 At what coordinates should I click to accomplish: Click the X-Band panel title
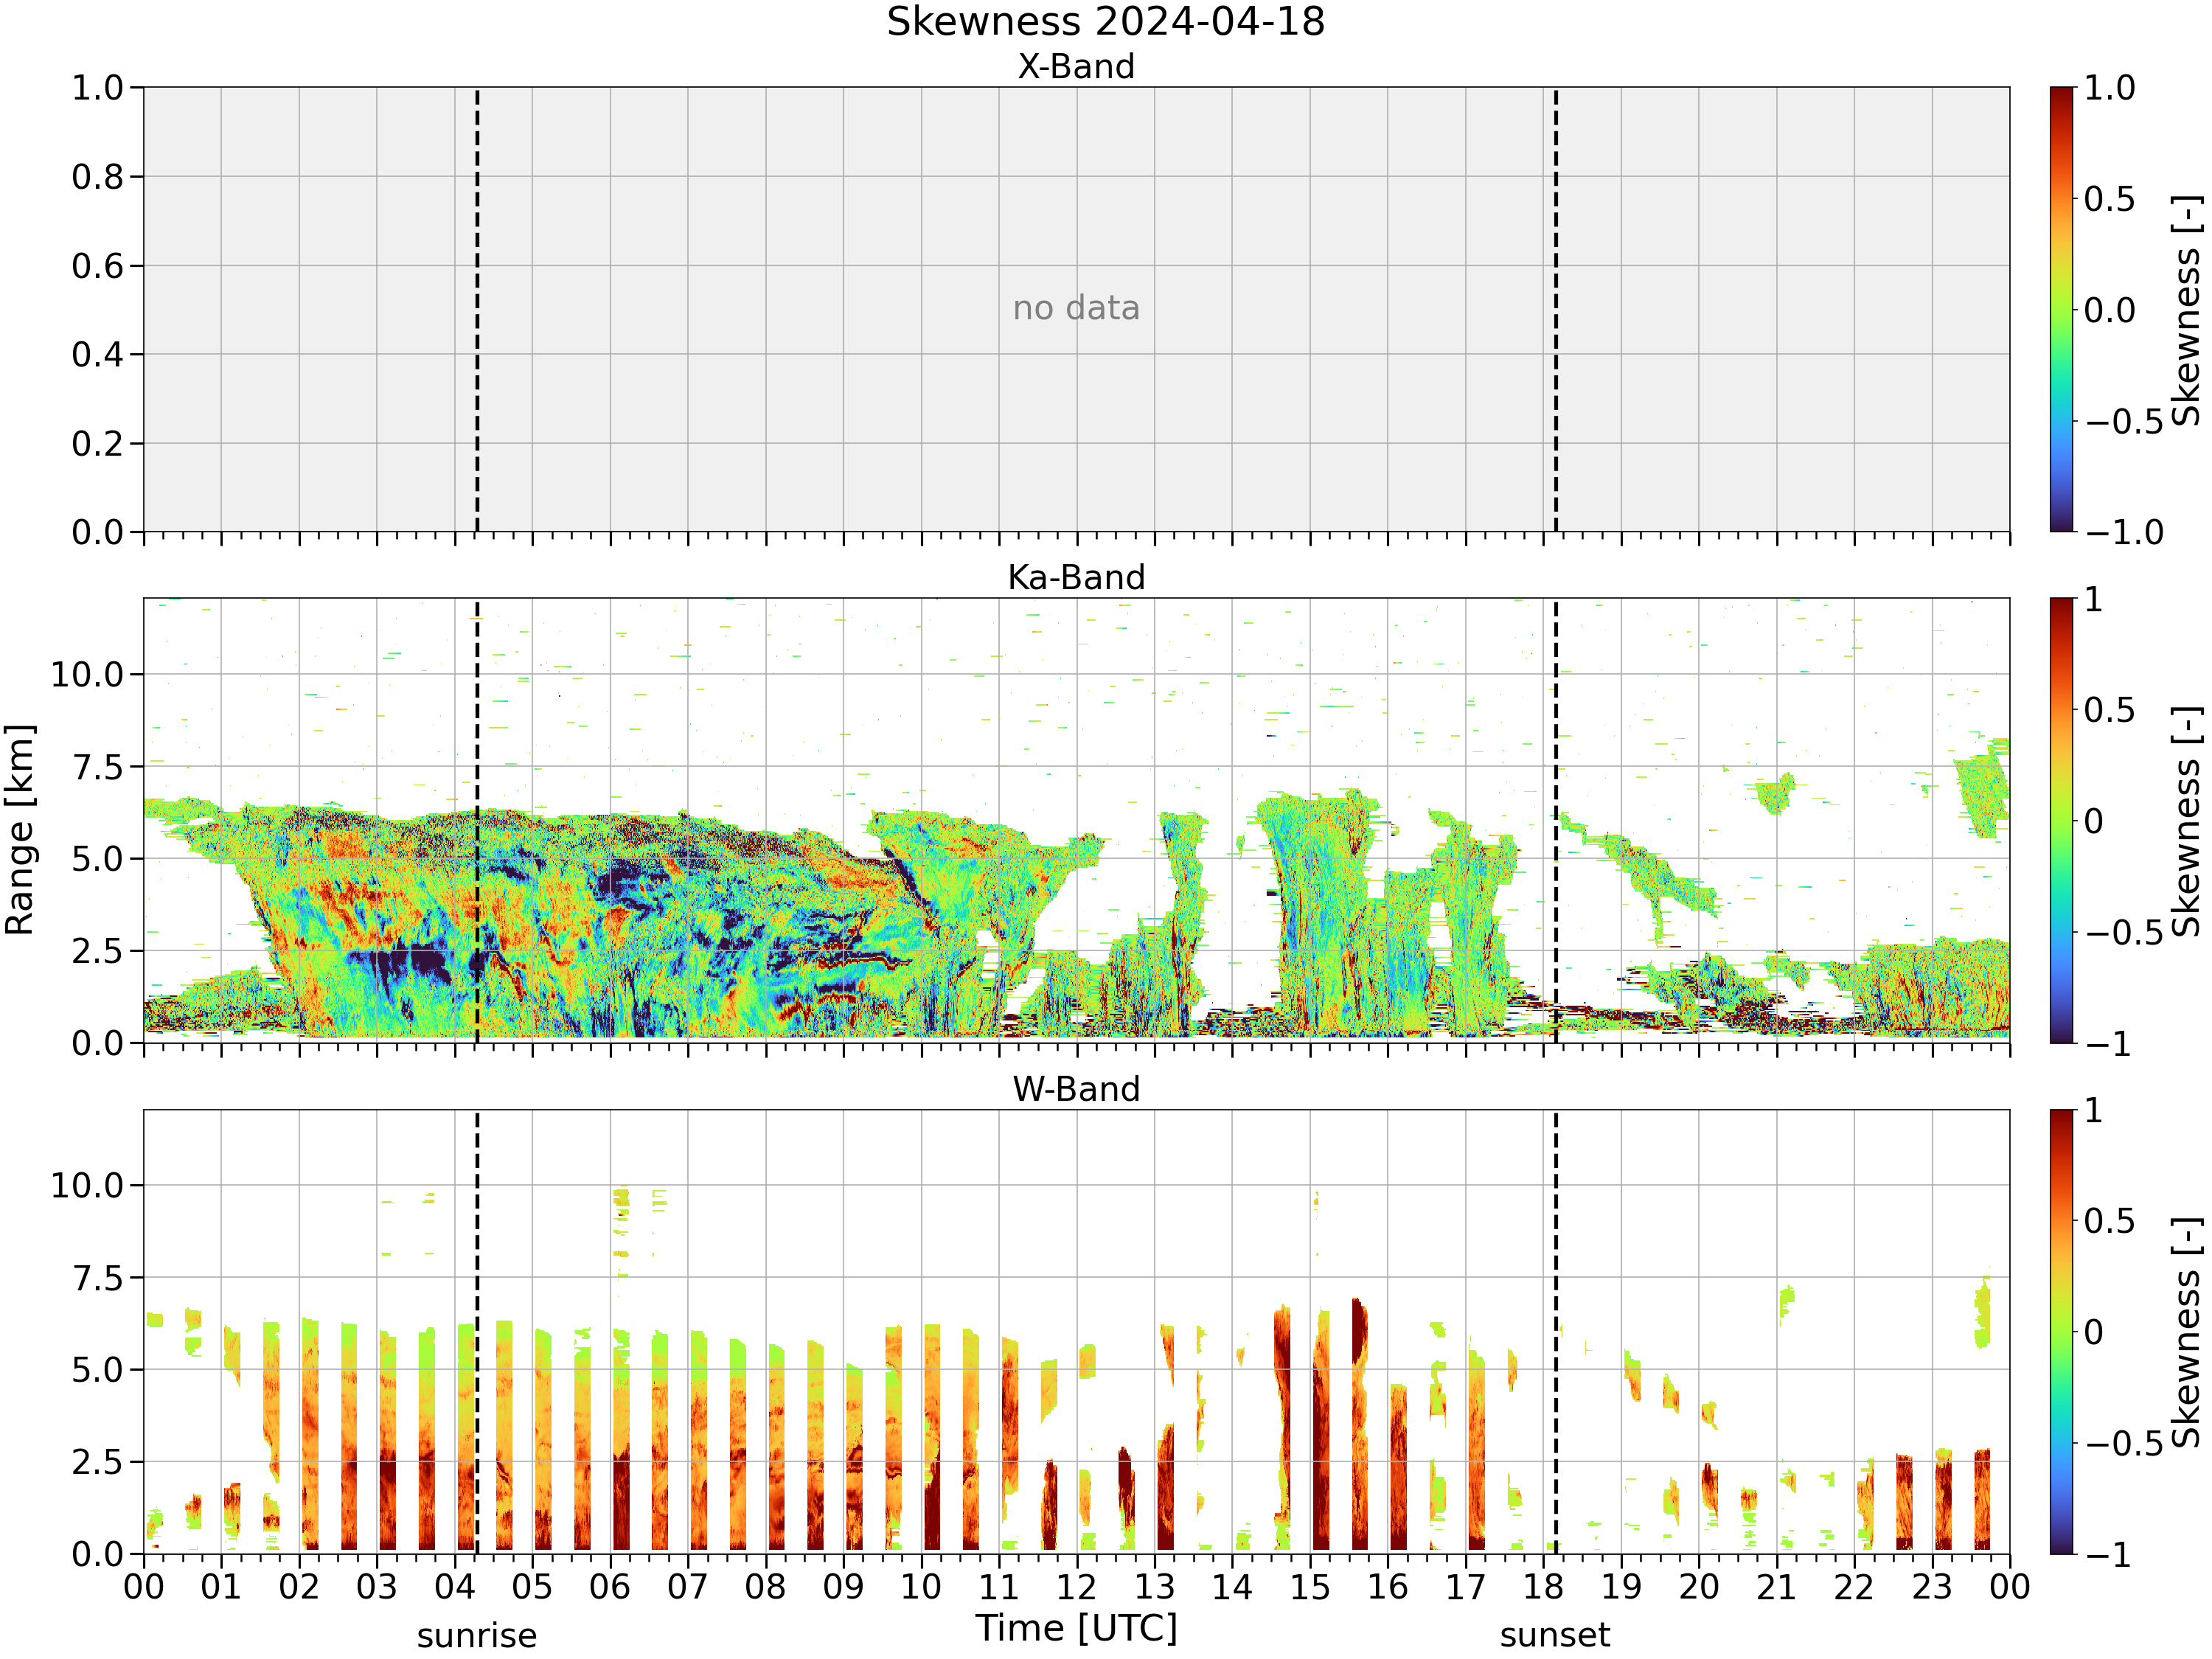point(1076,67)
